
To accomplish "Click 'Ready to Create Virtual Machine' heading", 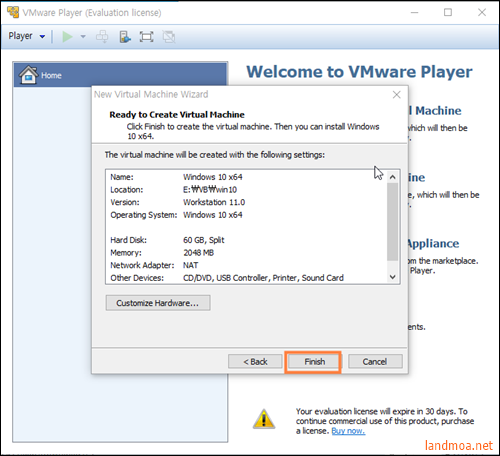I will coord(177,115).
